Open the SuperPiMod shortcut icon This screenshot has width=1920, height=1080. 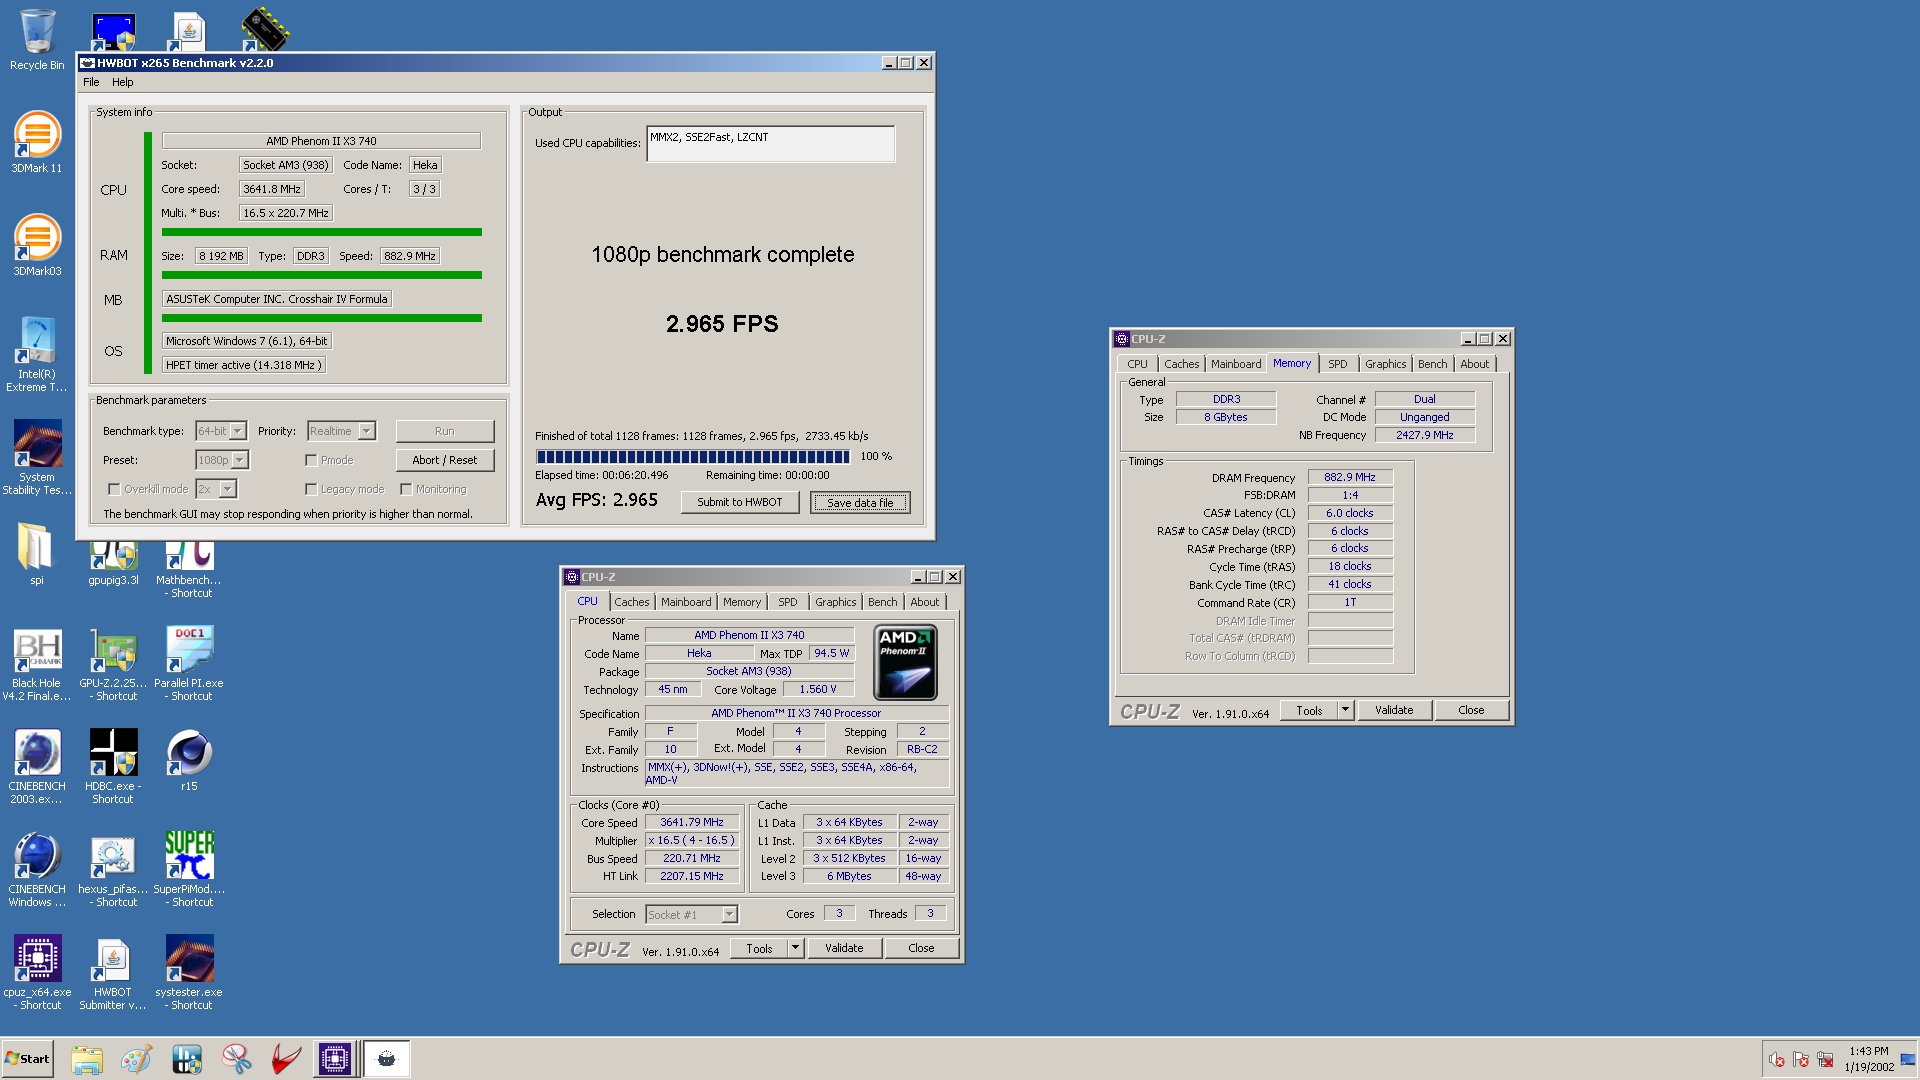pos(189,870)
